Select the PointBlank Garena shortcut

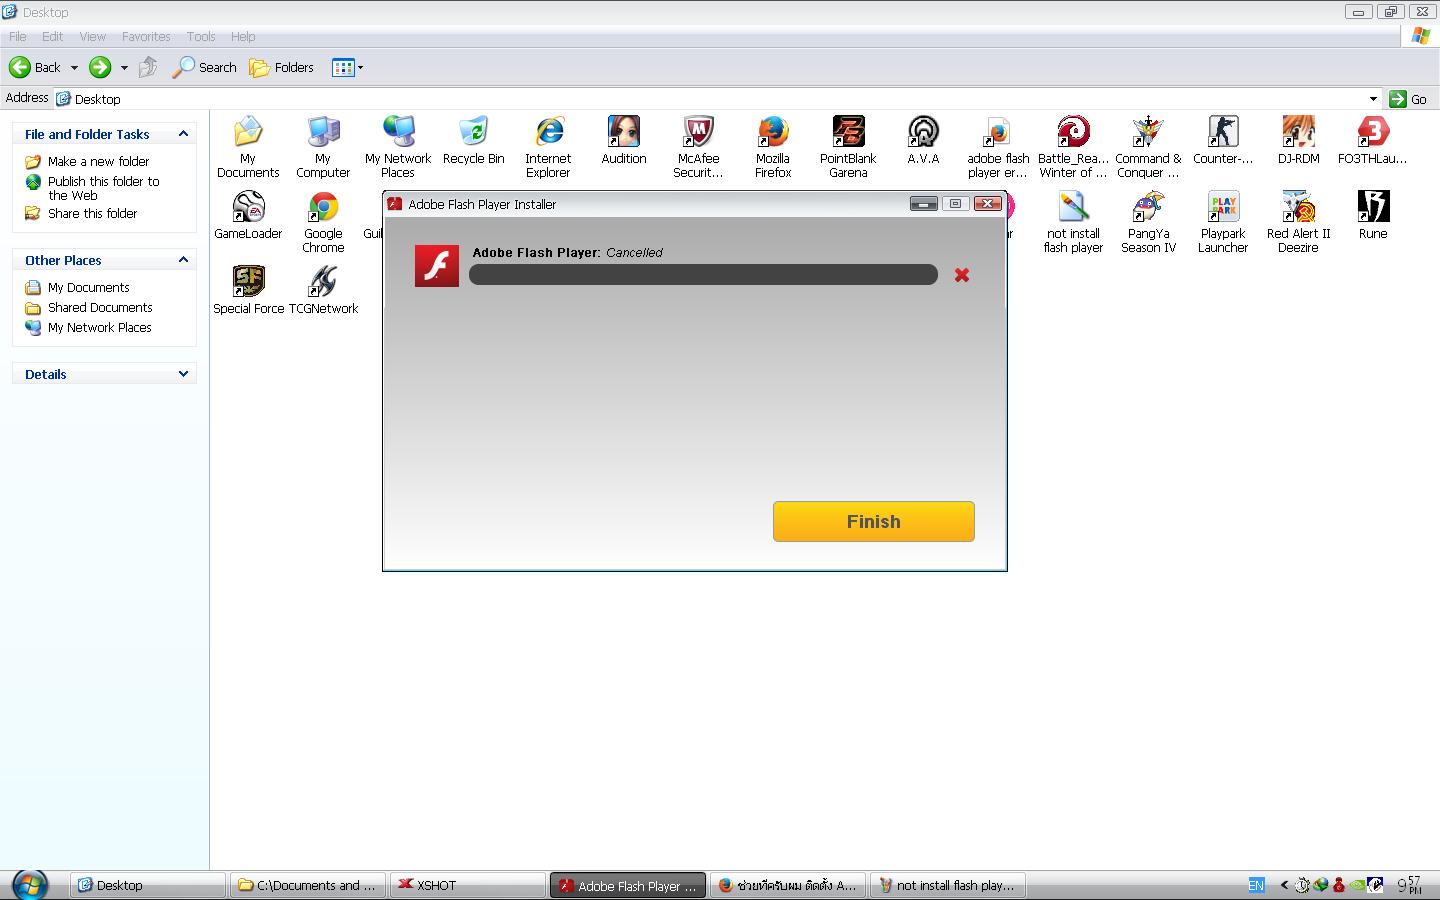pos(848,147)
